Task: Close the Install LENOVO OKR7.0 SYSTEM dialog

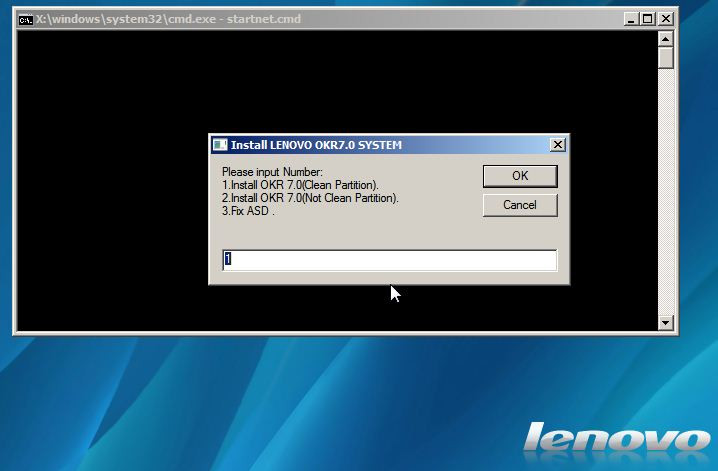Action: [x=558, y=145]
